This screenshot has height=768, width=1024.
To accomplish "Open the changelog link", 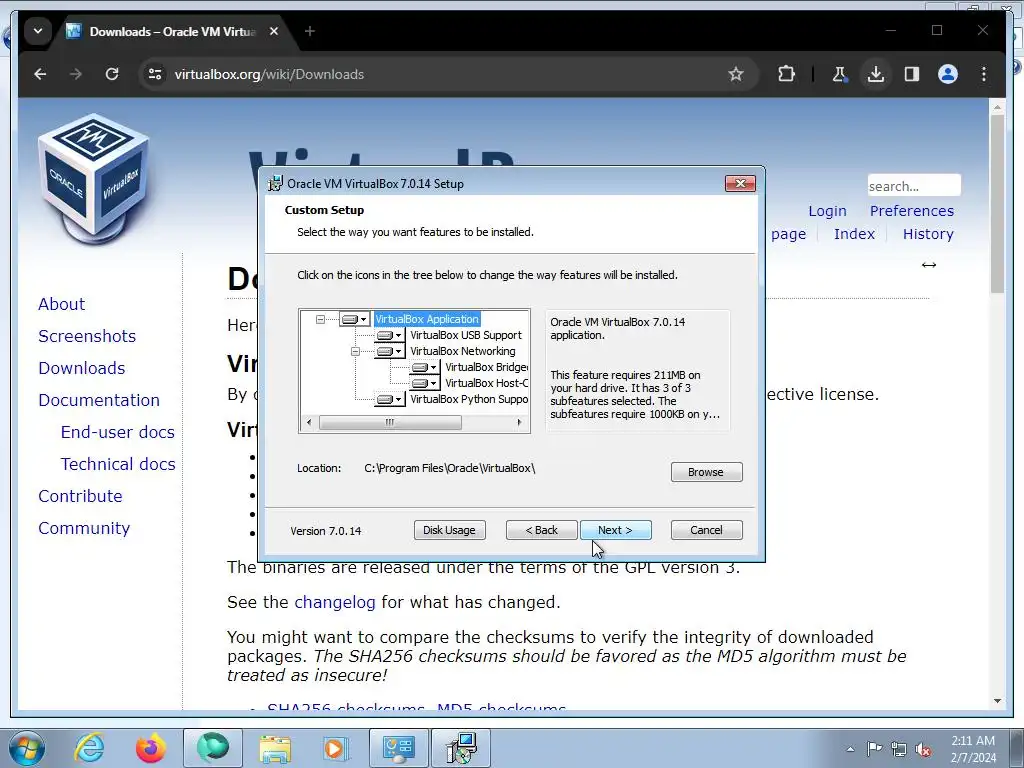I will (335, 602).
